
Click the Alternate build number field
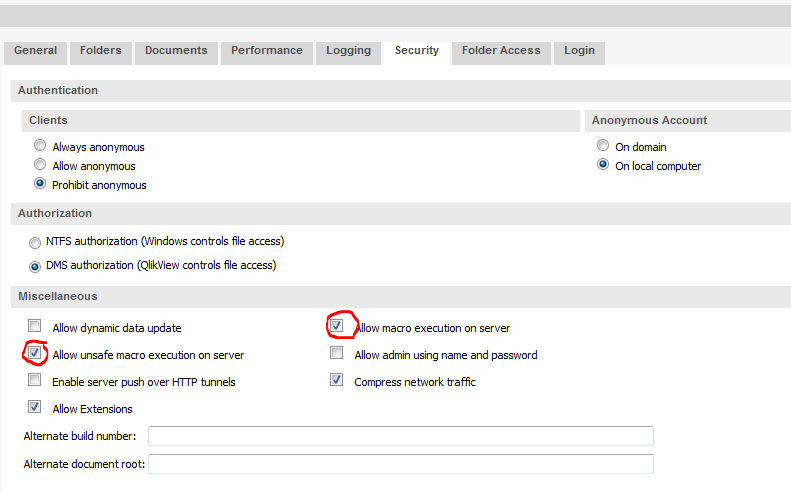point(400,436)
